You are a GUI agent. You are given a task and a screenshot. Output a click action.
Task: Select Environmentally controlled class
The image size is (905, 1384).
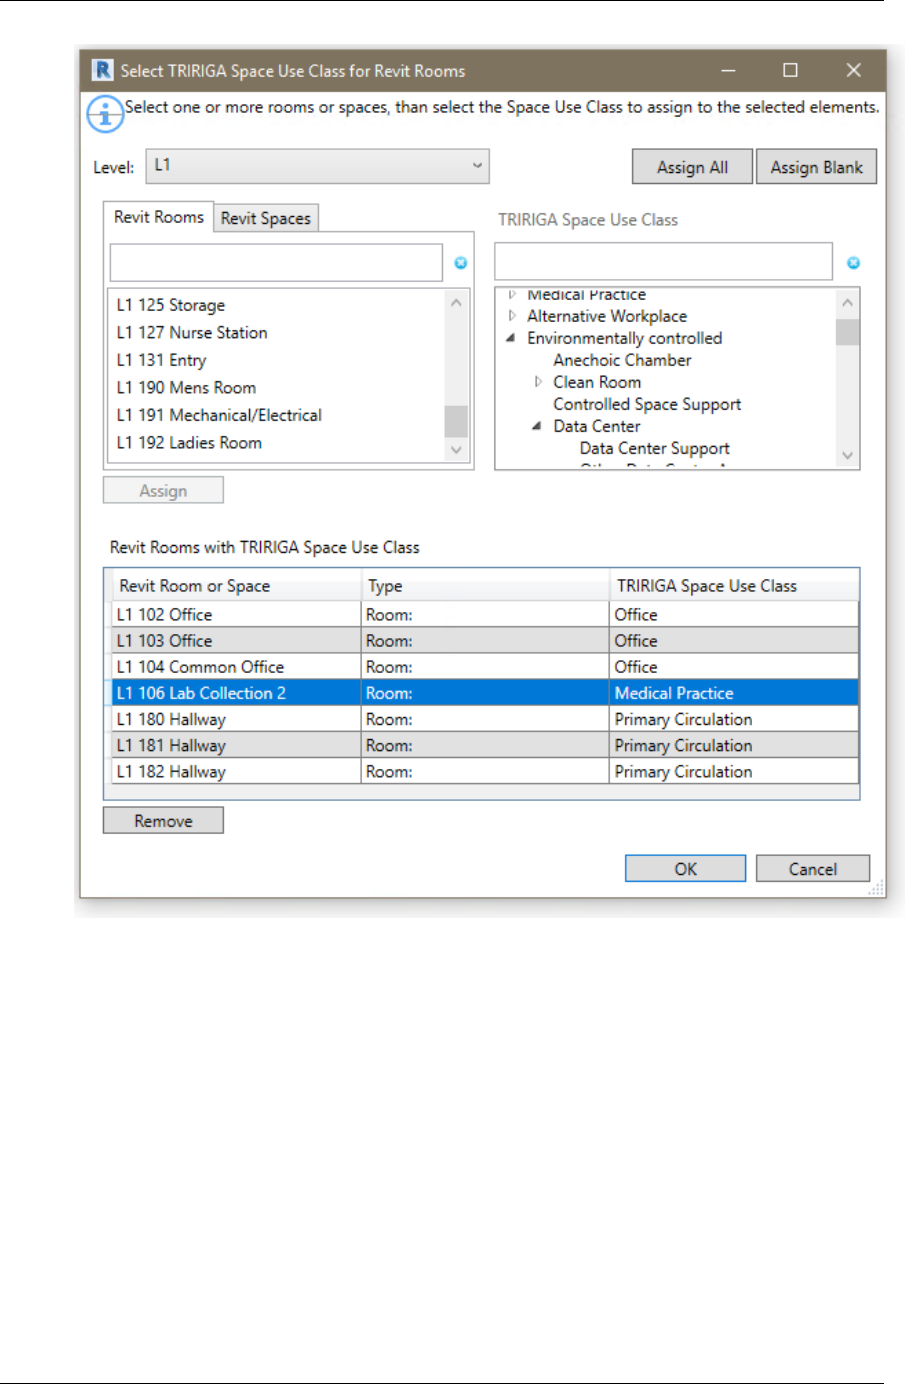tap(624, 338)
